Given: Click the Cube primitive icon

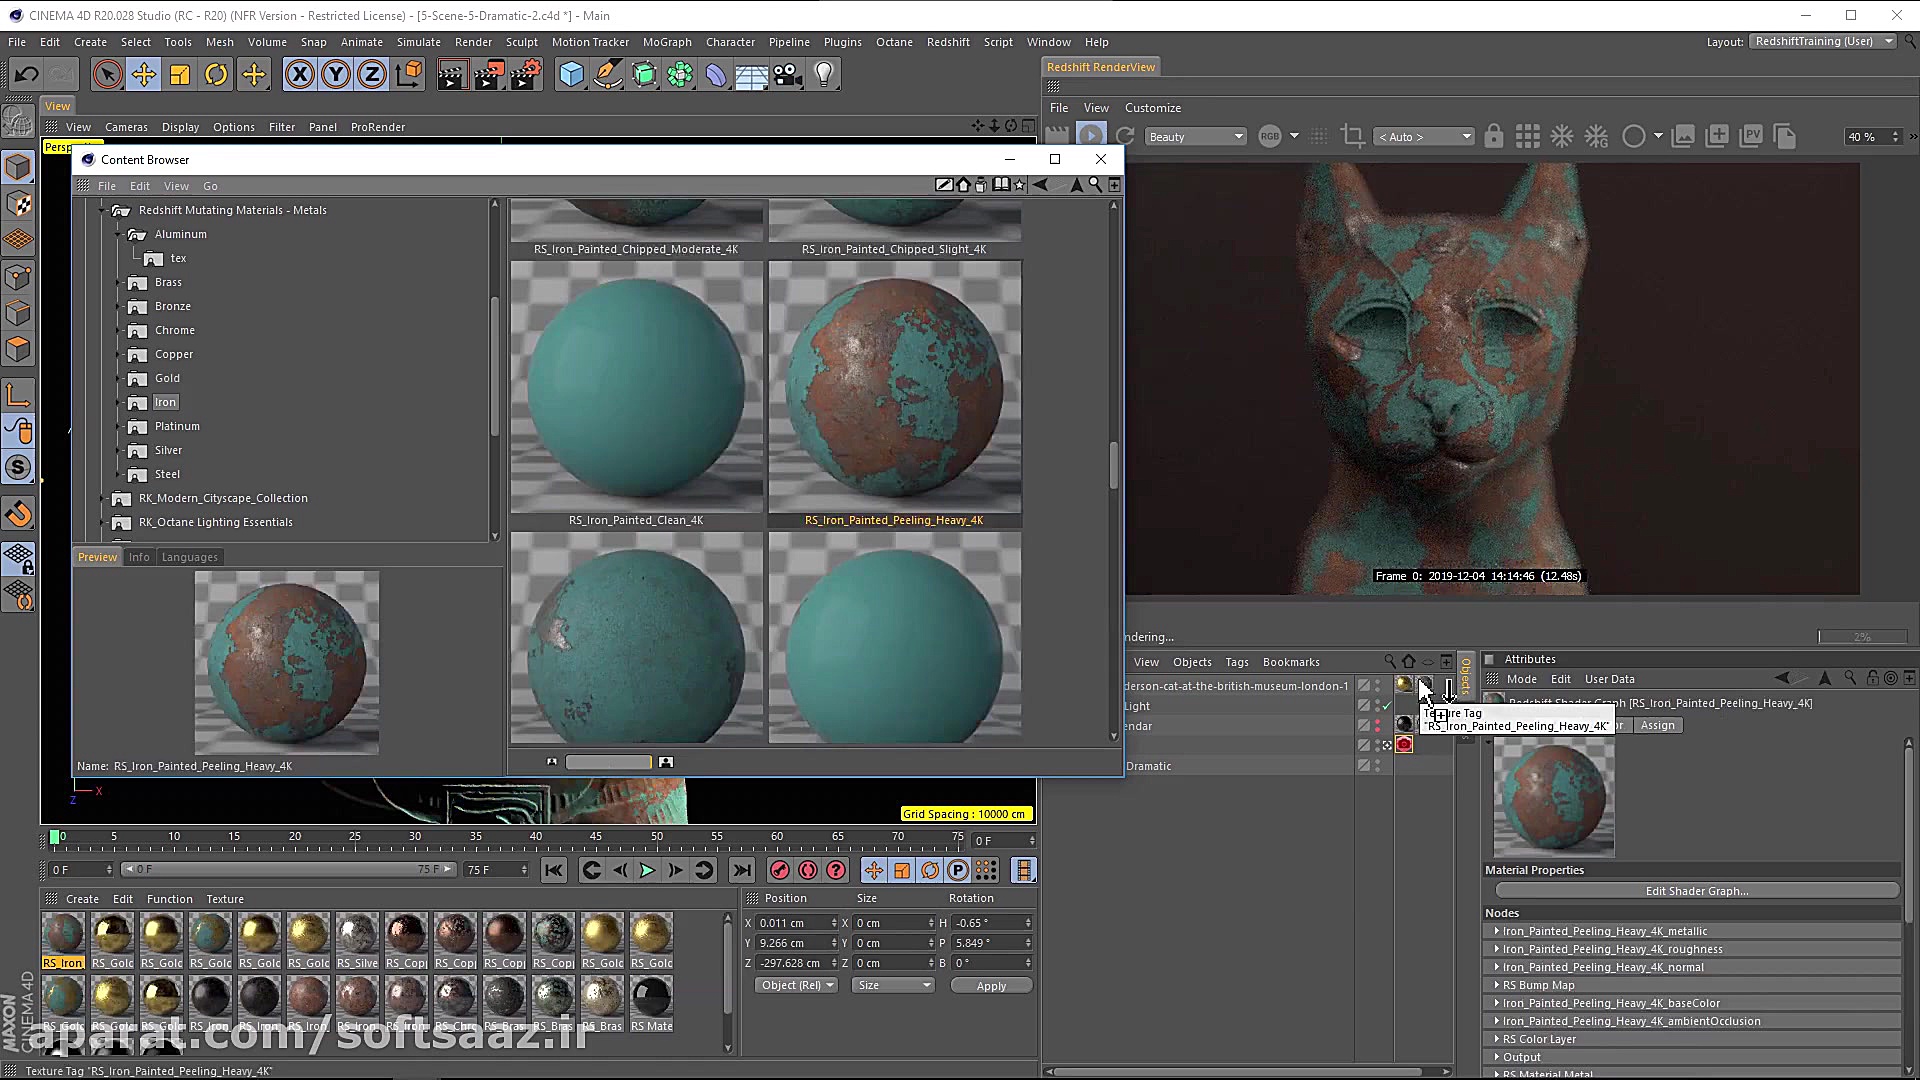Looking at the screenshot, I should pyautogui.click(x=571, y=75).
